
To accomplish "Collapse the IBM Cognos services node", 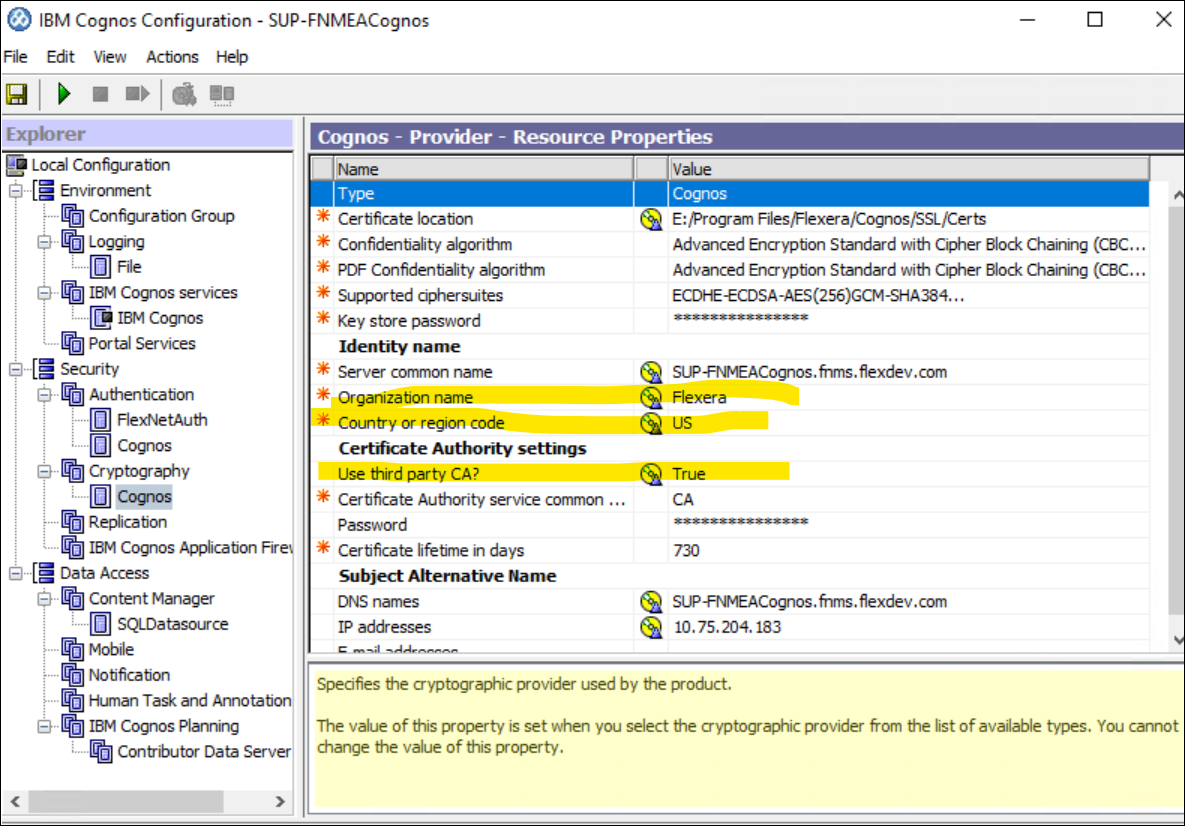I will 45,292.
